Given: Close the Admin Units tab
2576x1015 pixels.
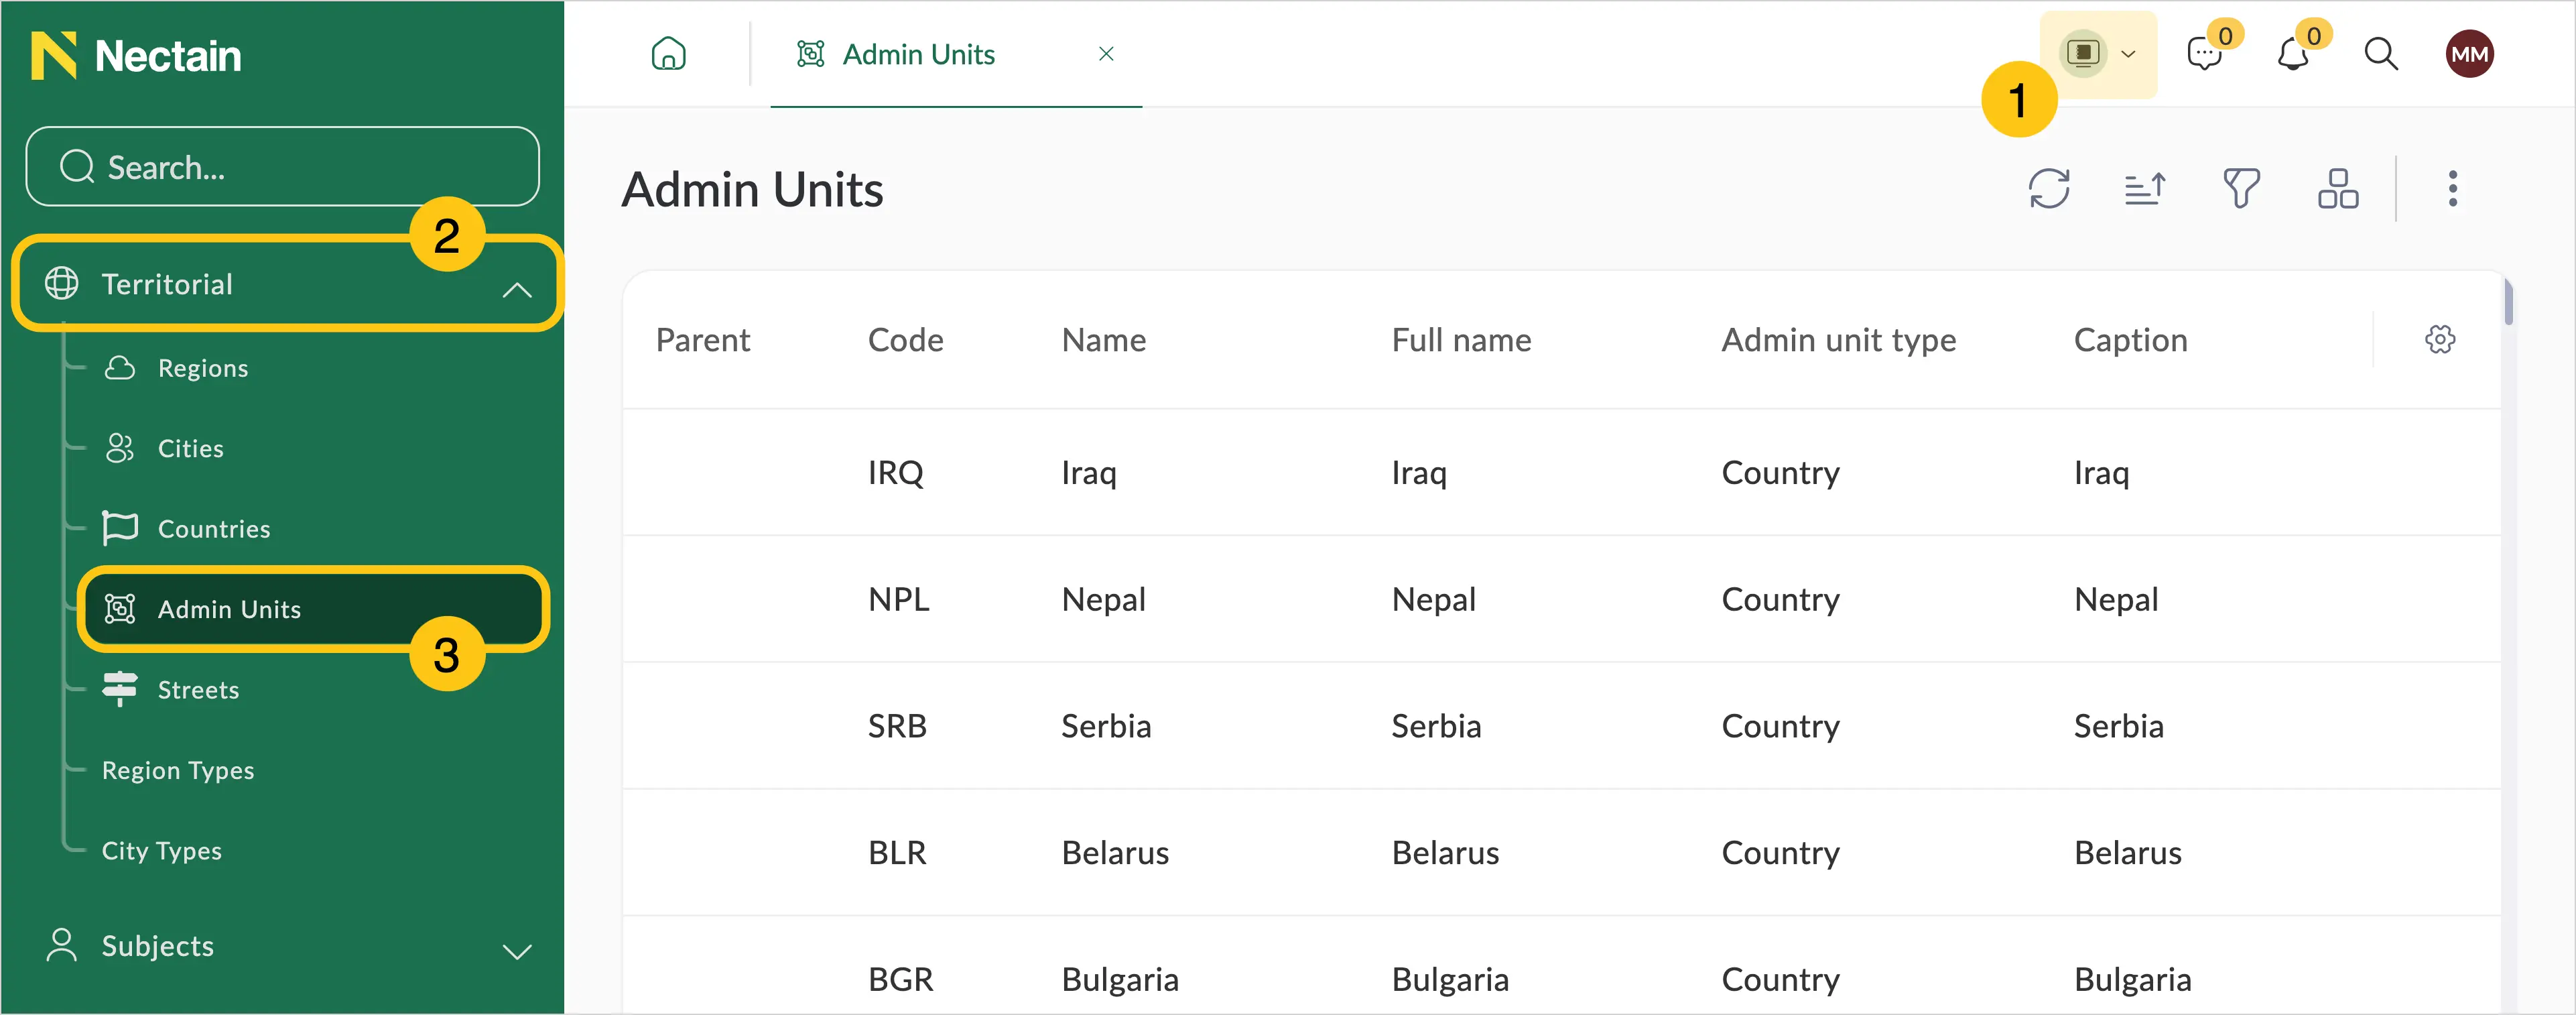Looking at the screenshot, I should (1106, 54).
